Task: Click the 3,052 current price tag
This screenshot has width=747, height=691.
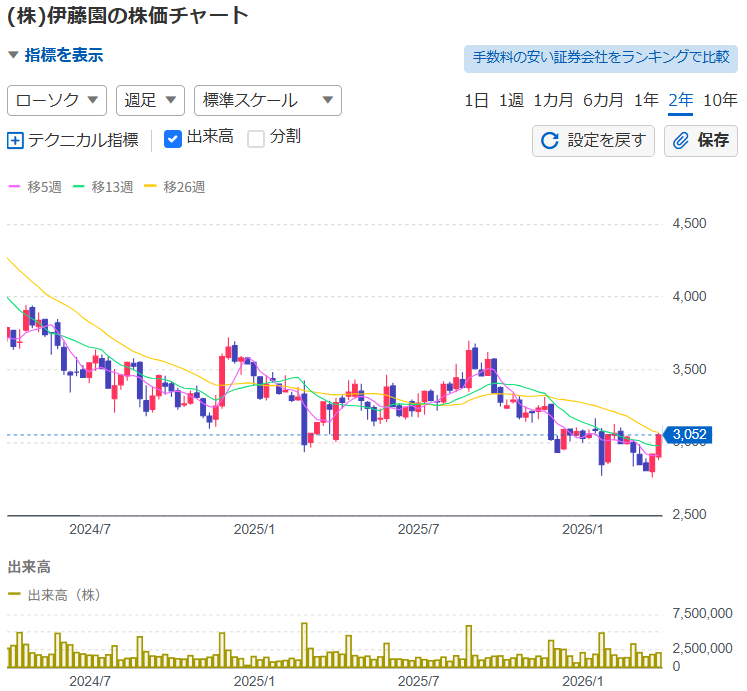Action: coord(689,434)
